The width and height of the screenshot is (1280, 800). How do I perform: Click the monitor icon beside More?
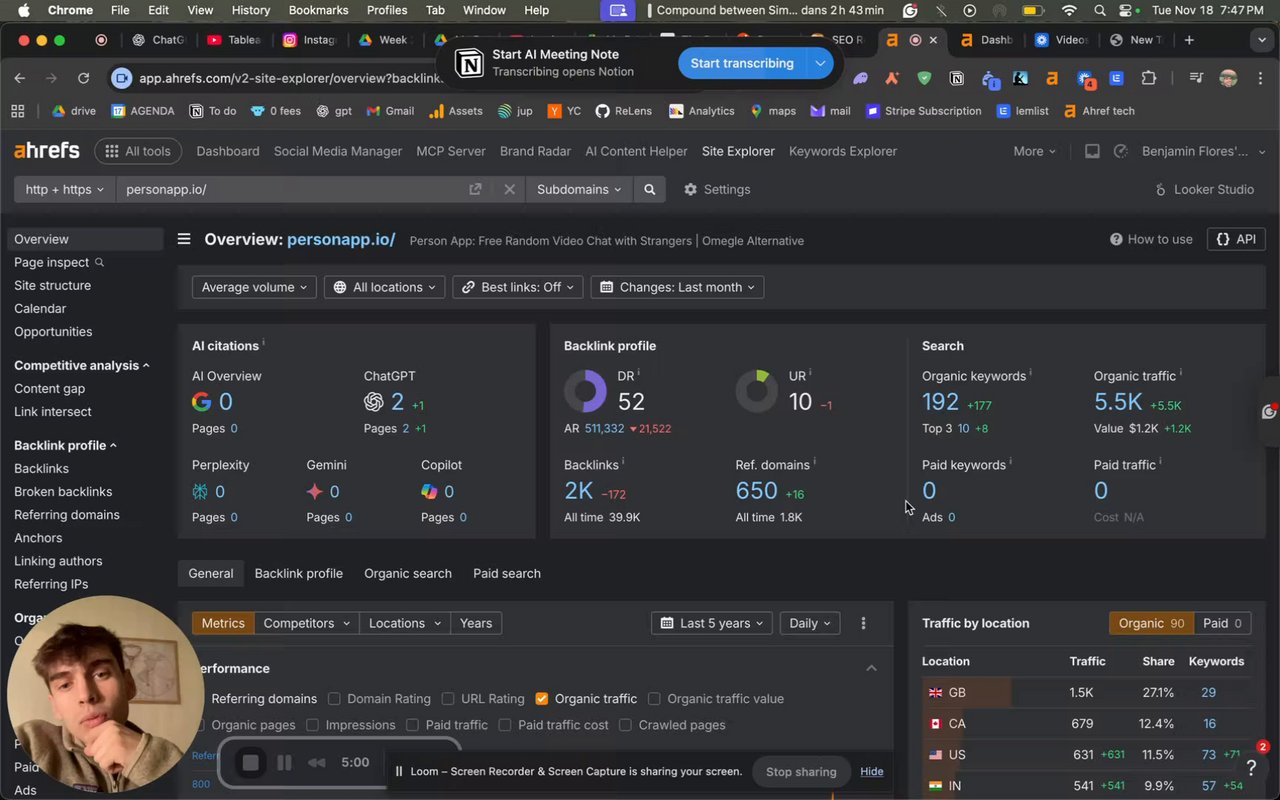coord(1092,151)
